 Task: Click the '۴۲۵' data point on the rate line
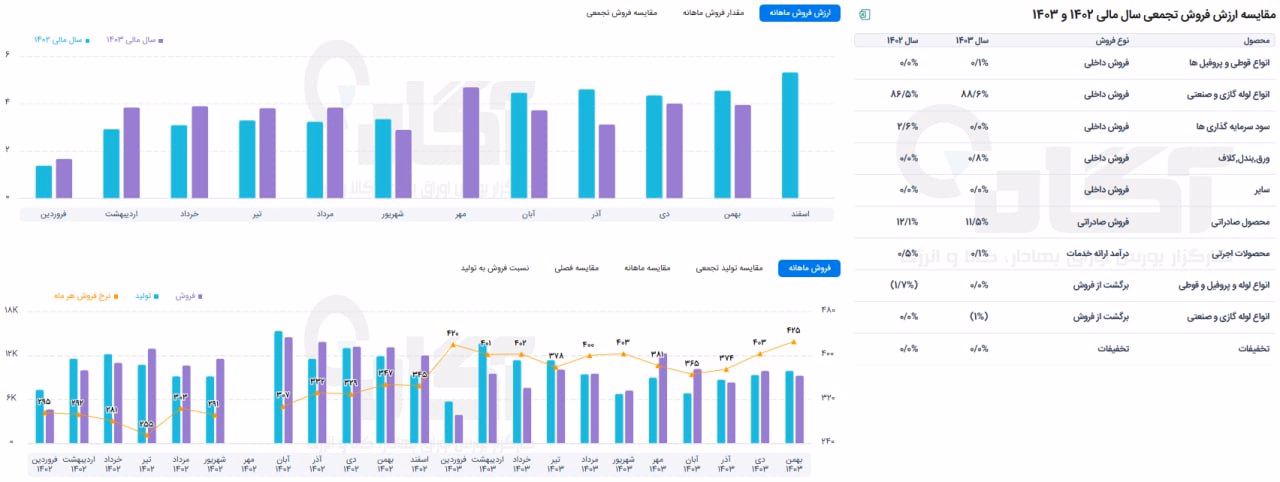tap(794, 341)
